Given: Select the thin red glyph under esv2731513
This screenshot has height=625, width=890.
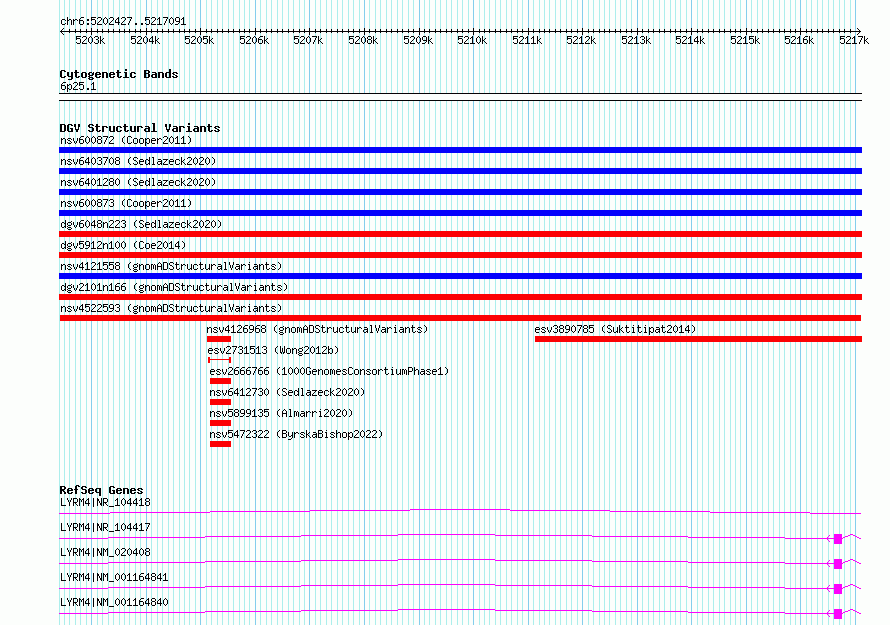Looking at the screenshot, I should click(x=219, y=360).
